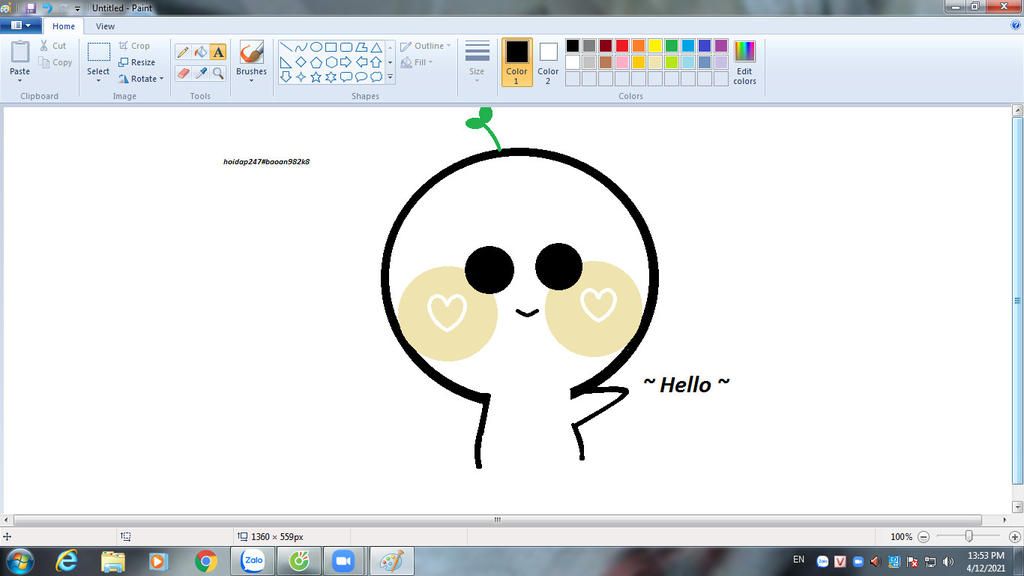Select the Oval callout shape
Viewport: 1024px width, 576px height.
(361, 77)
